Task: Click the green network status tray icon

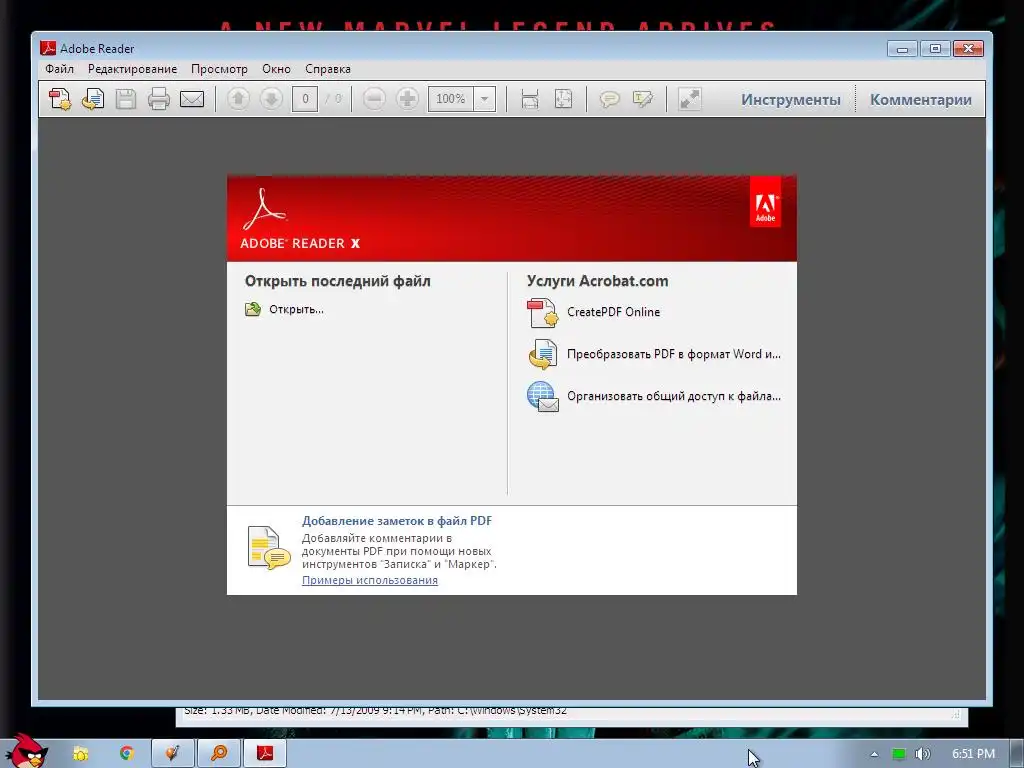Action: click(899, 754)
